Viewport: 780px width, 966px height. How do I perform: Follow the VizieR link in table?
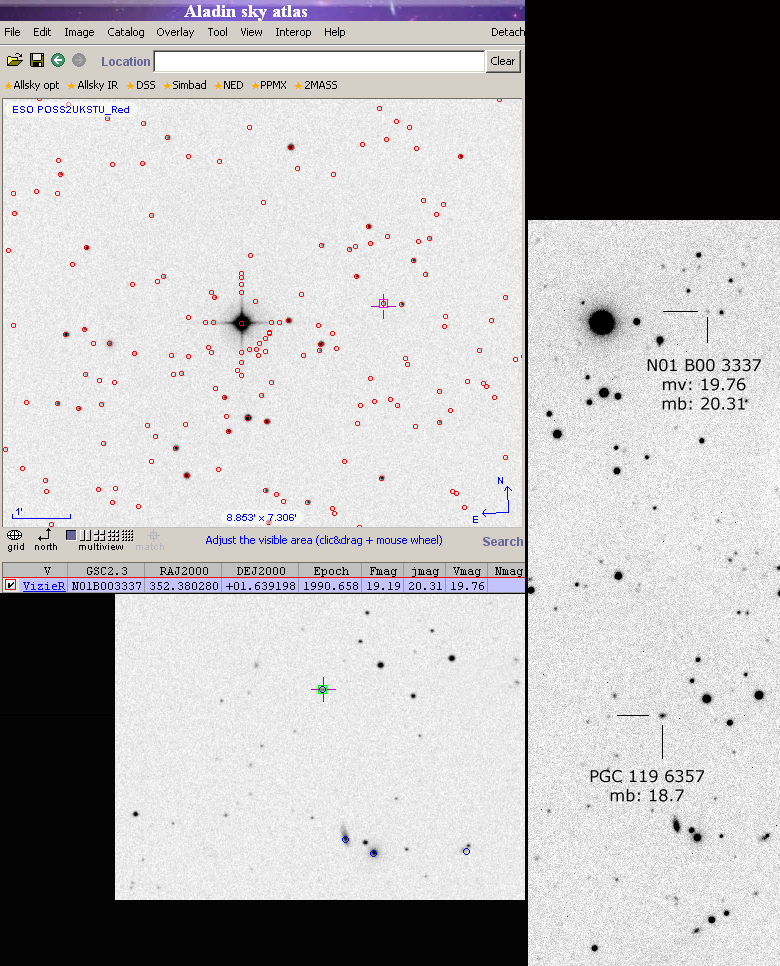(44, 586)
